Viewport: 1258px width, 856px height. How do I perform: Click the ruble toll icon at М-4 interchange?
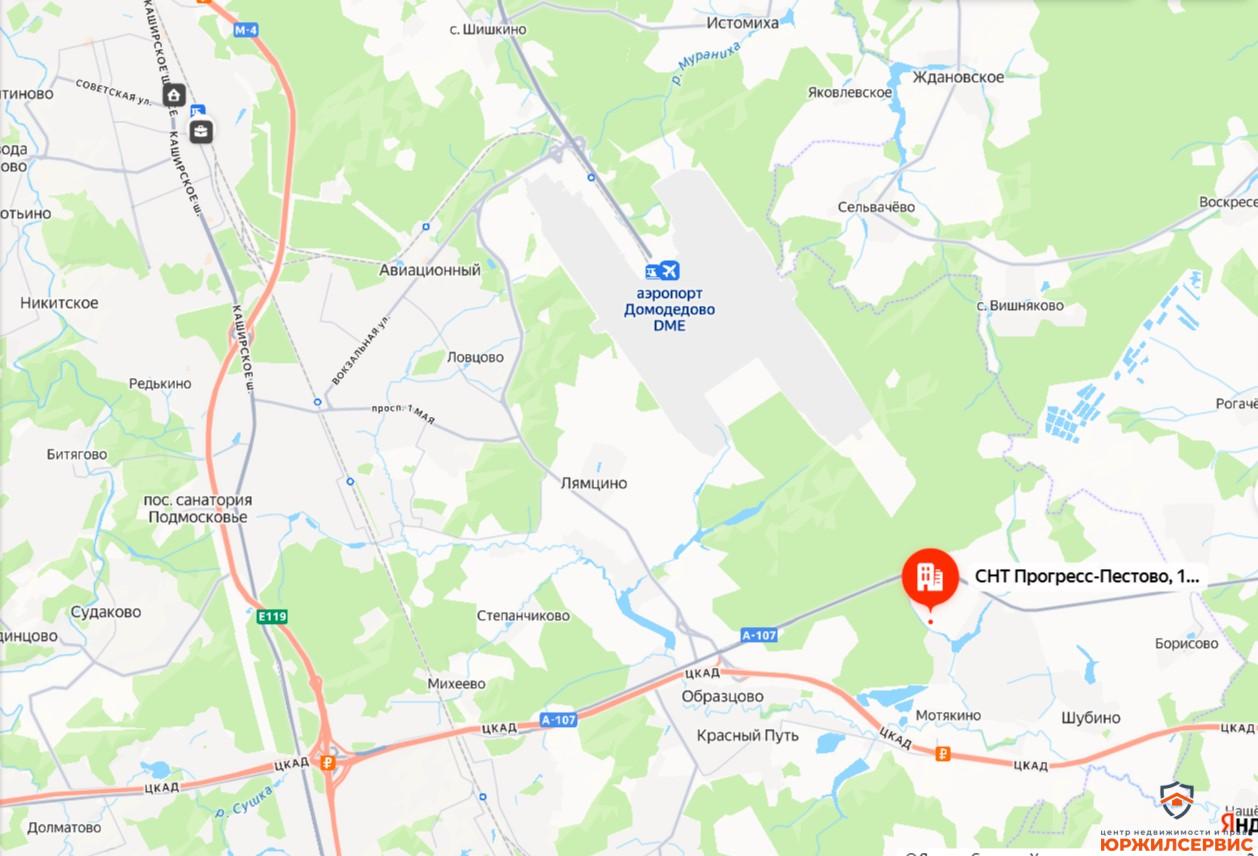pos(326,761)
